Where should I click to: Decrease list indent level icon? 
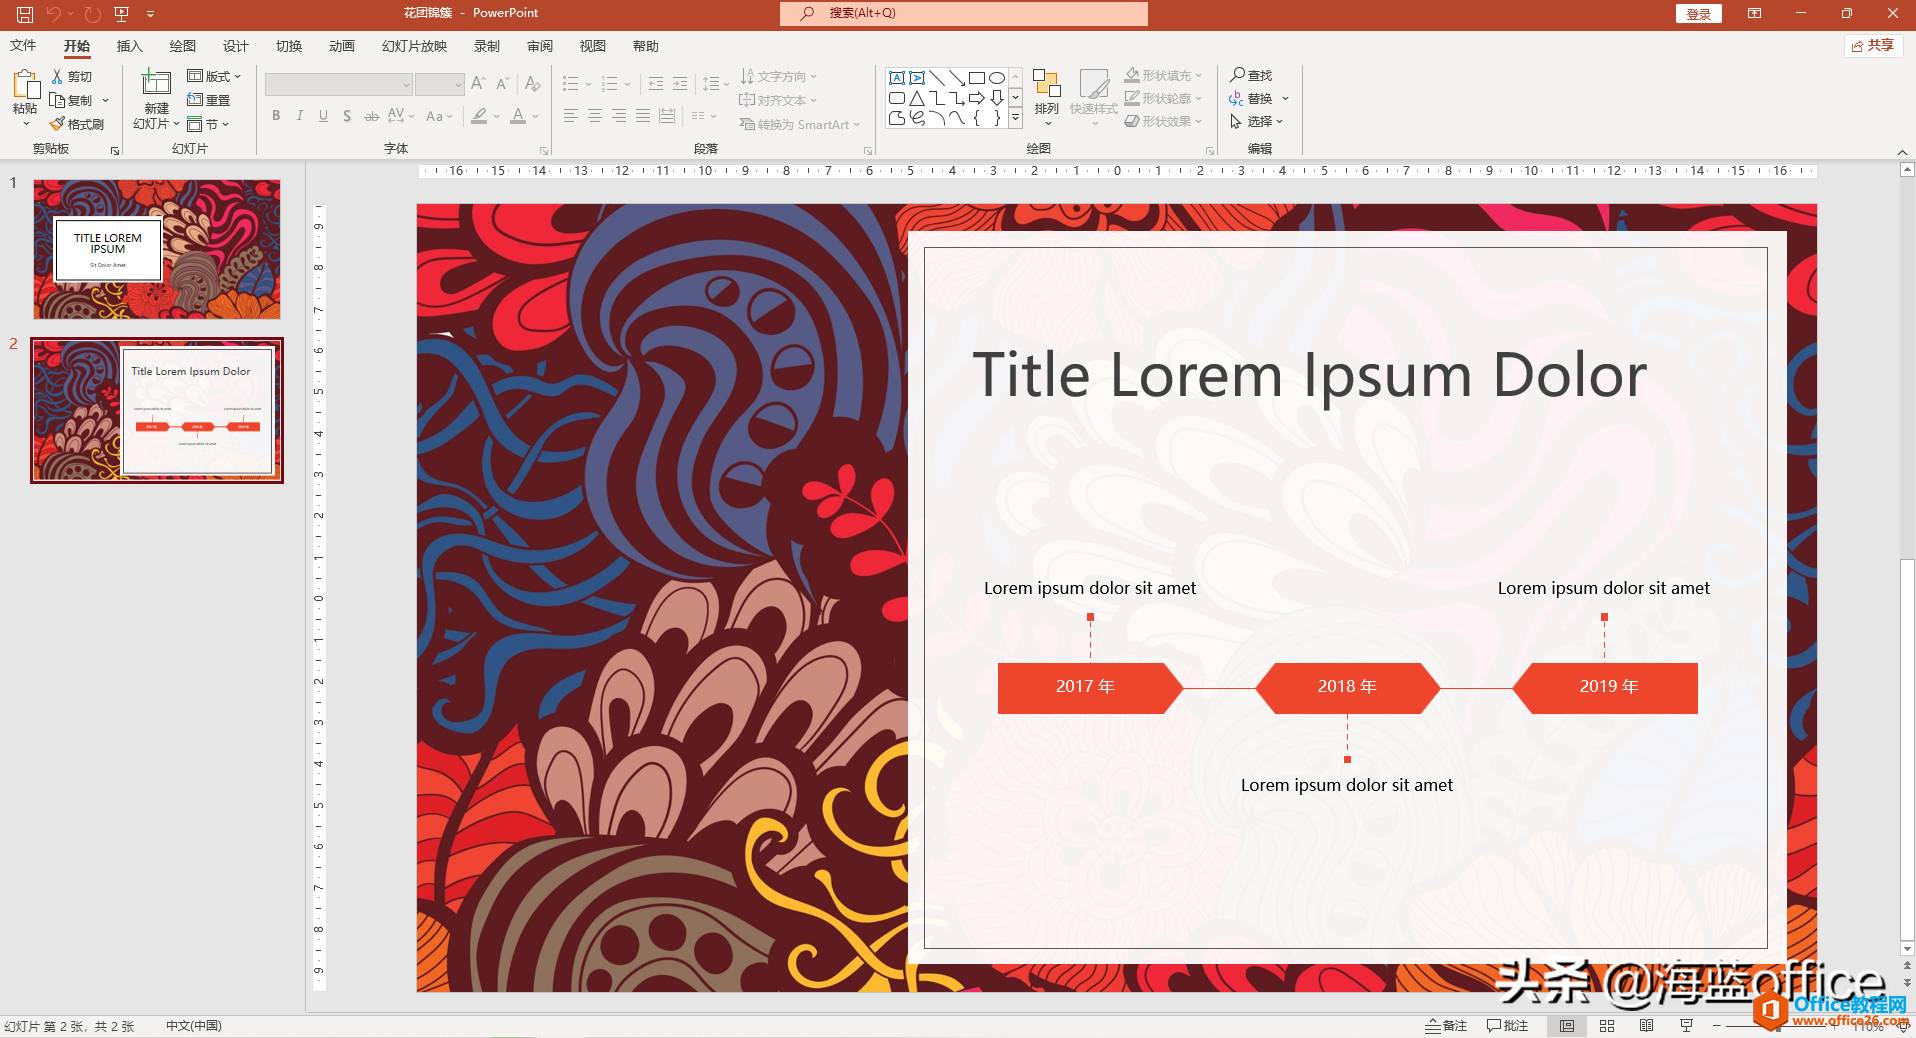coord(656,84)
